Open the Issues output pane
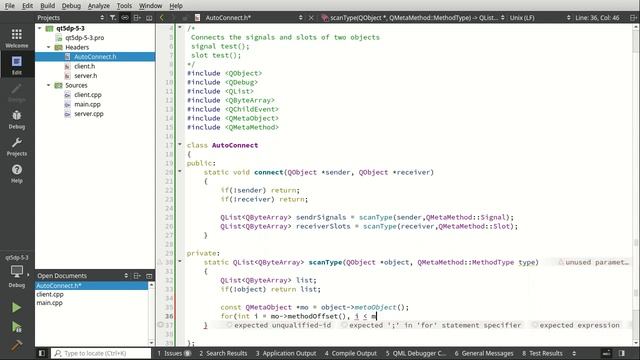Screen dimensions: 640x360 pyautogui.click(x=174, y=353)
